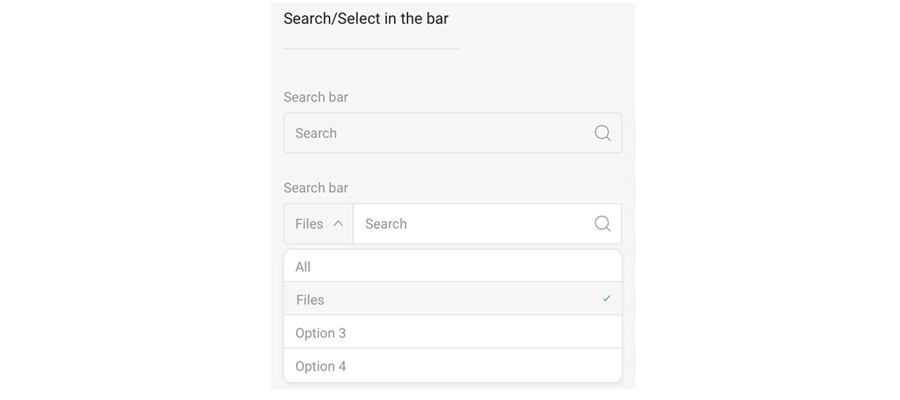
Task: Click the magnifier icon beside the Files filter
Action: click(x=602, y=224)
